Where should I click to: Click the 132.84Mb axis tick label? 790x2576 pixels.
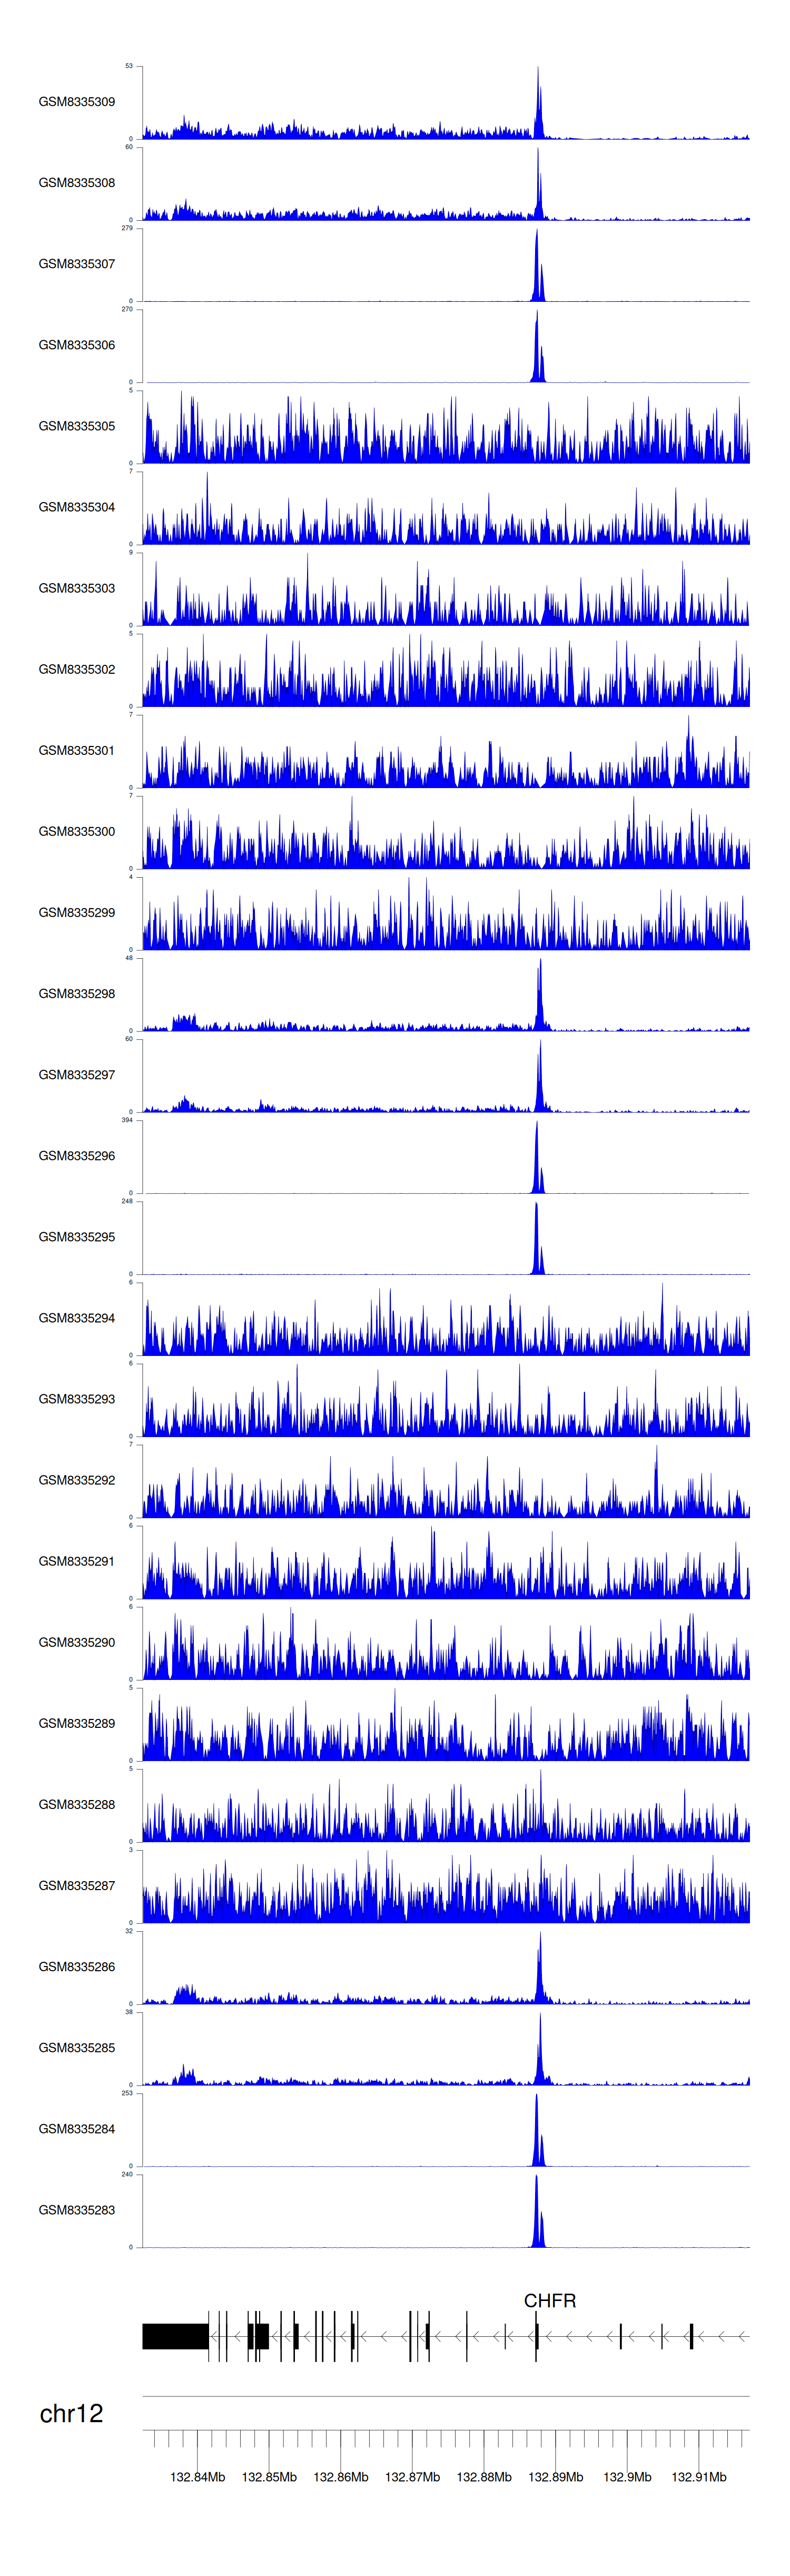tap(197, 2477)
